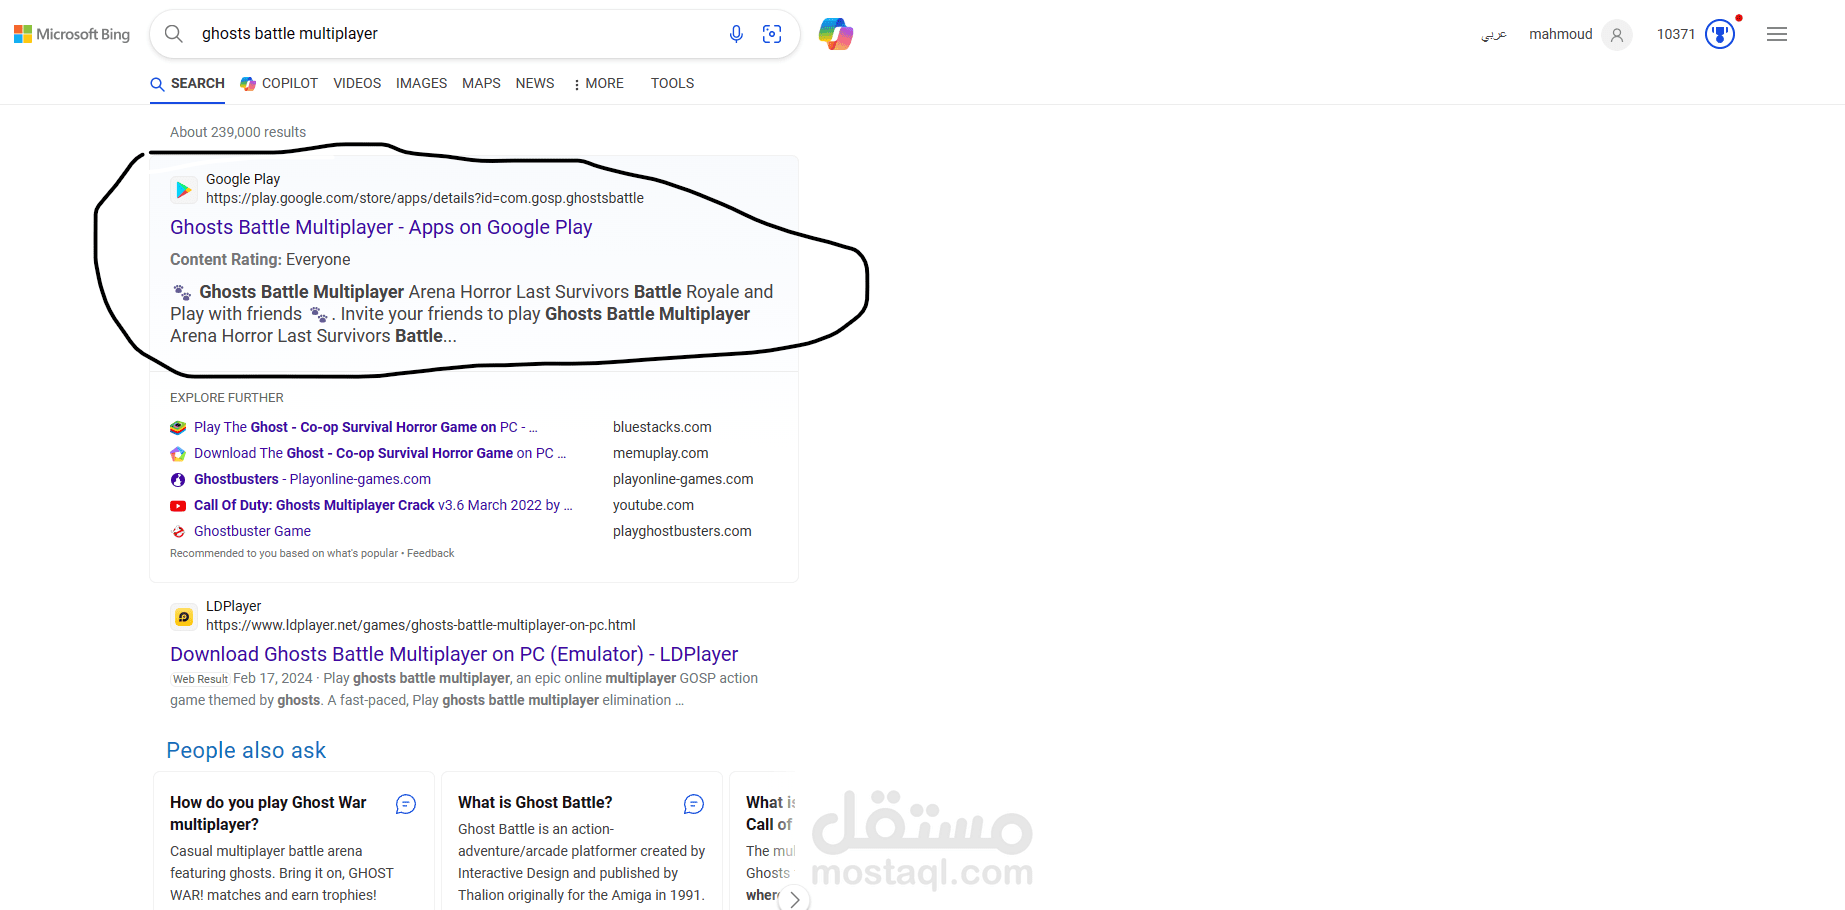The image size is (1845, 910).
Task: Click MEmu favicon beside Download The Ghost
Action: (178, 454)
